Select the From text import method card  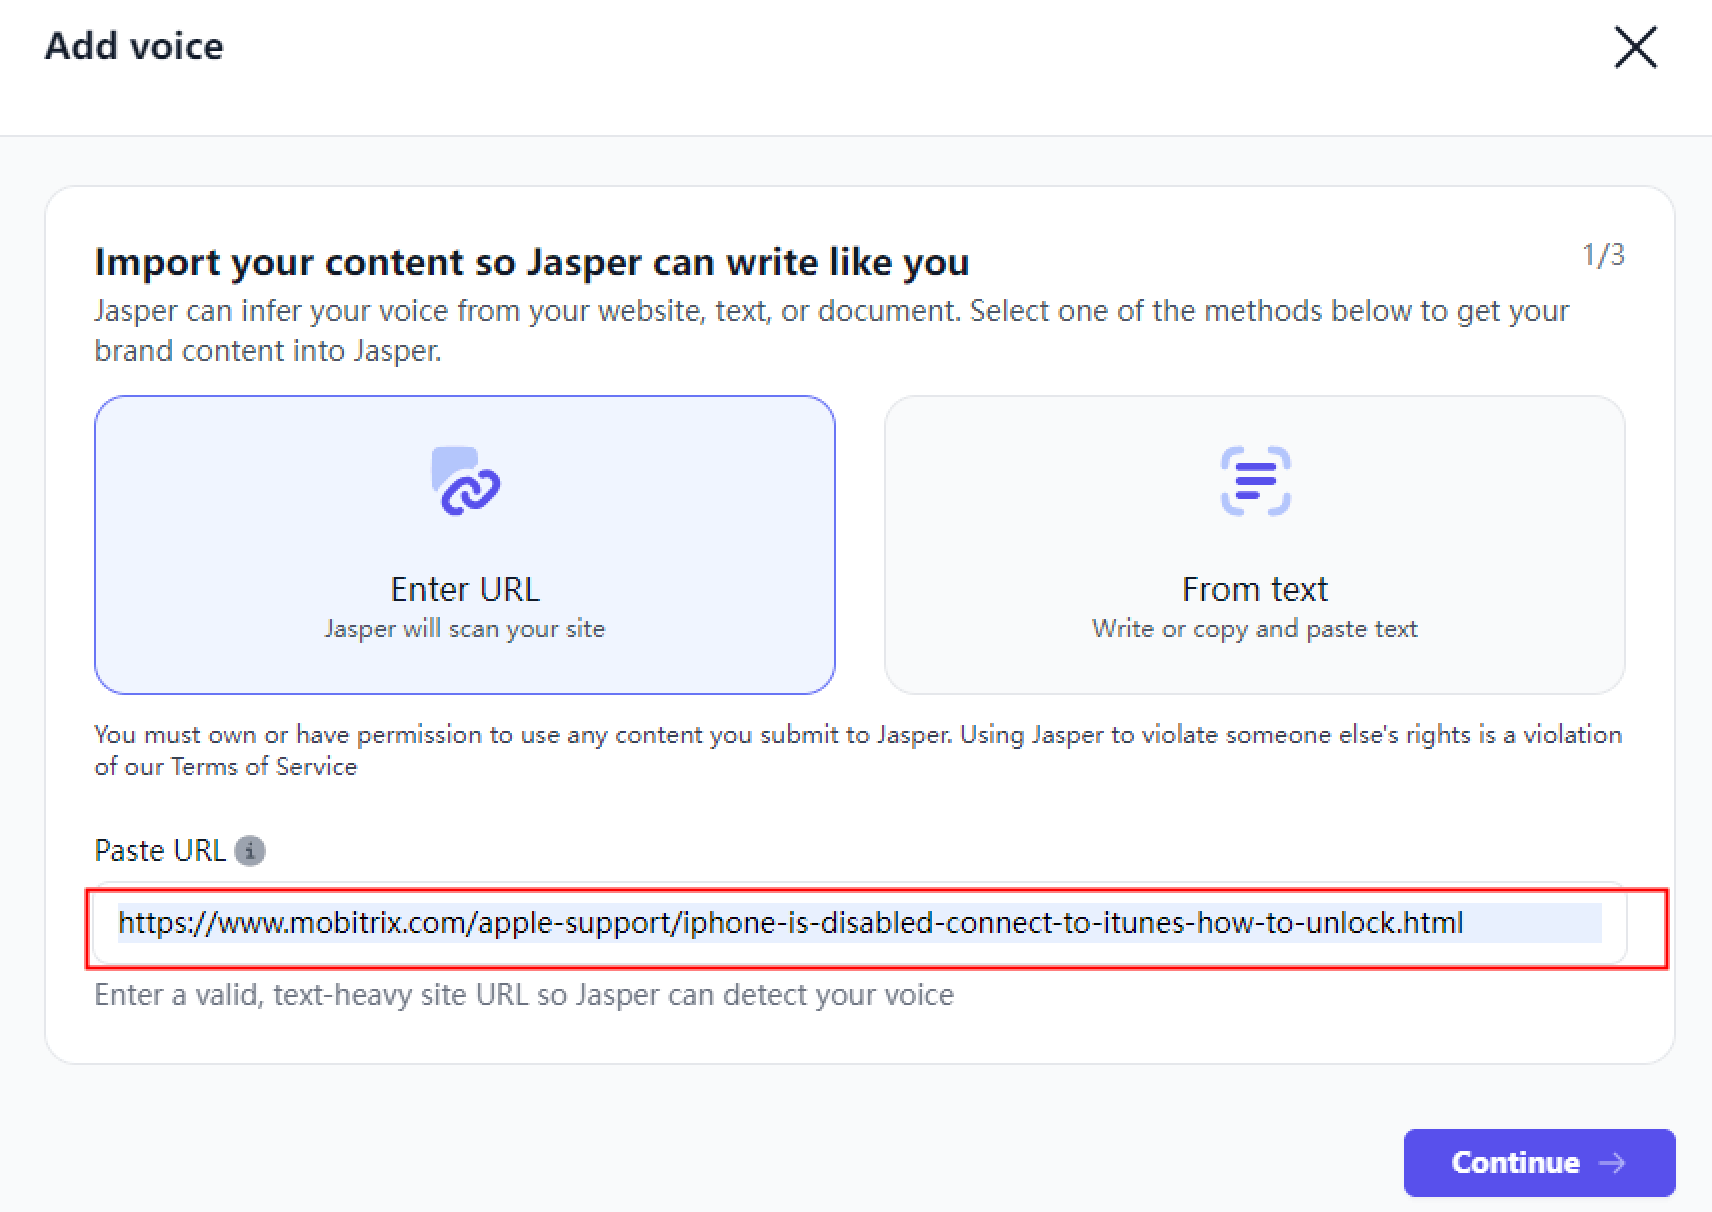click(x=1254, y=545)
